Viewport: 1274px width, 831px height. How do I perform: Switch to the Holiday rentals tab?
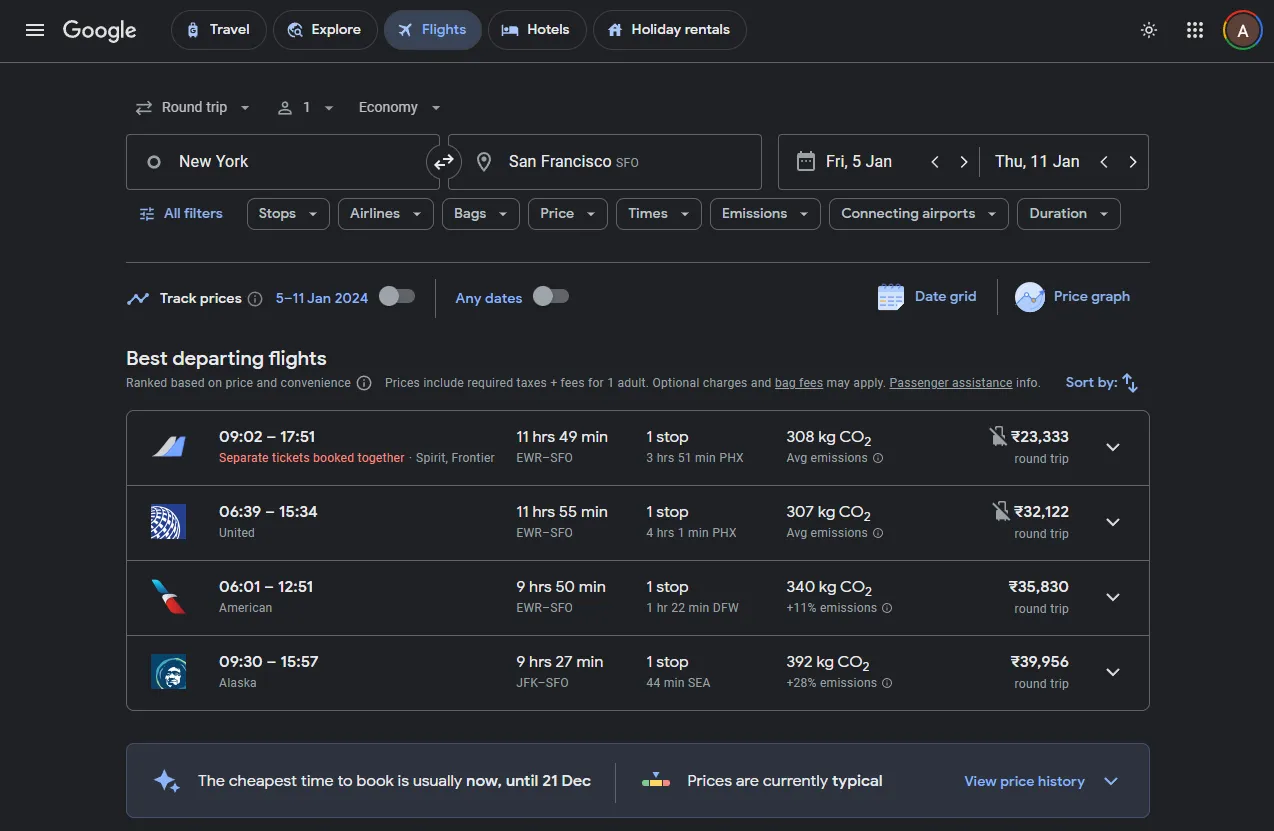pyautogui.click(x=669, y=30)
